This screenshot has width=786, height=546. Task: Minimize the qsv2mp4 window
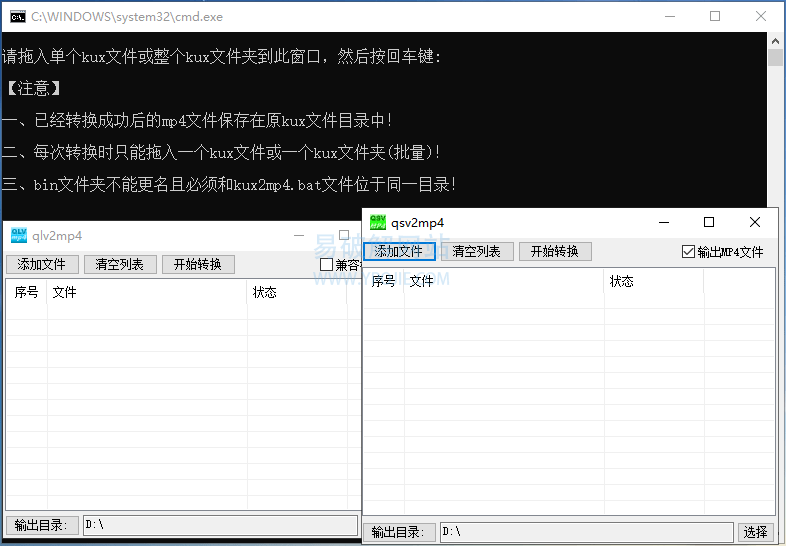(663, 222)
